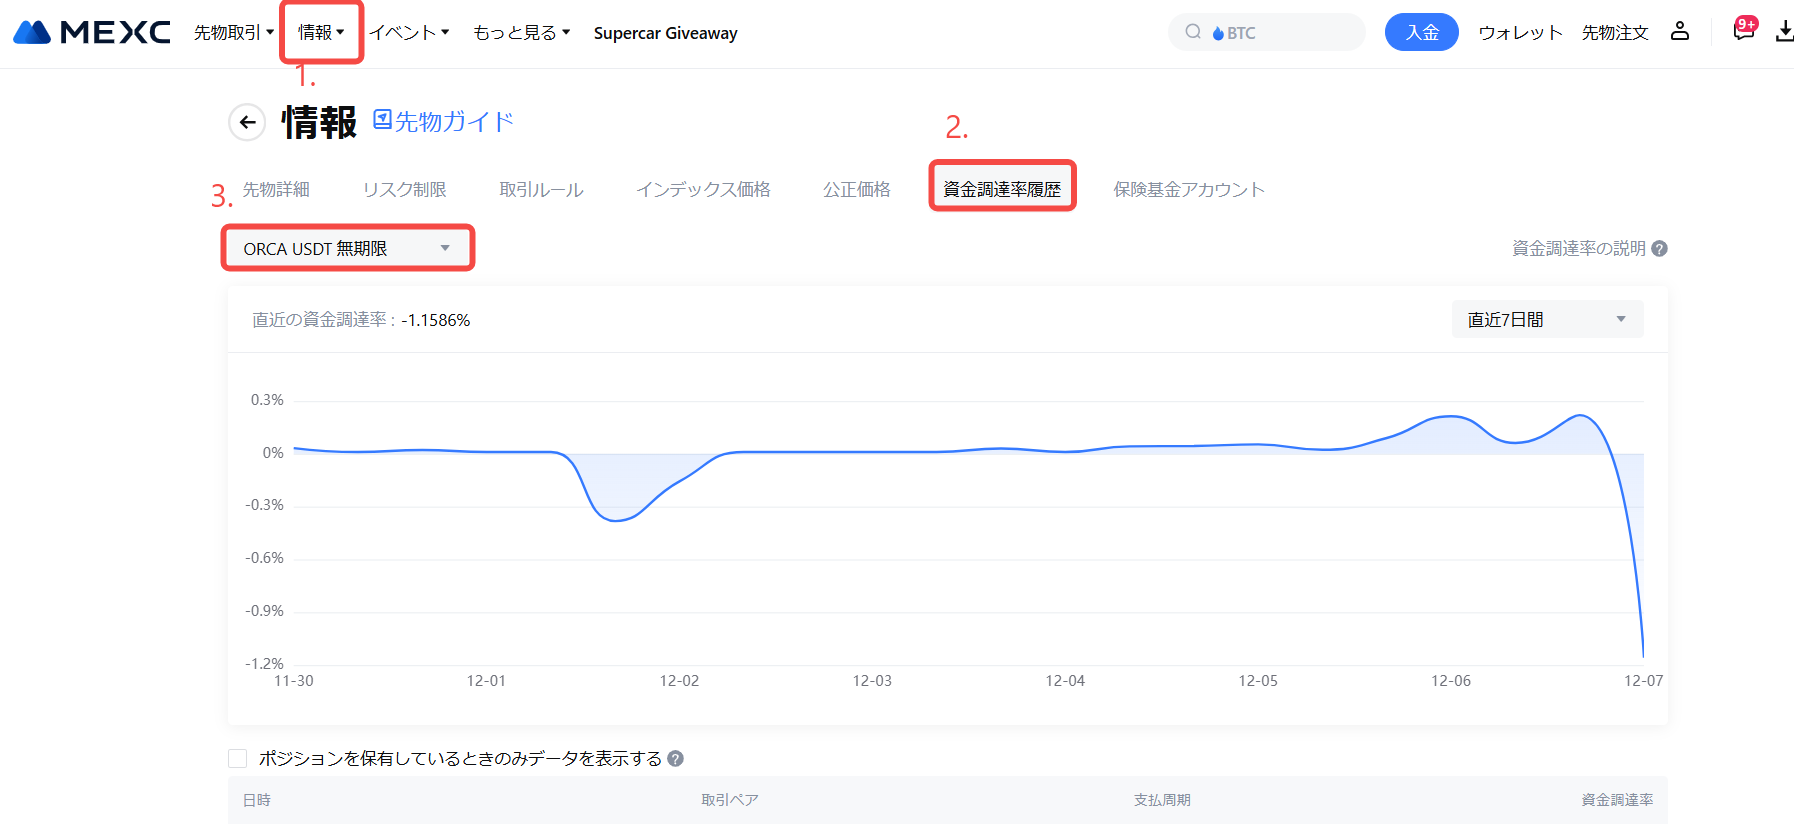Expand the ORCA USDT 無期限 pair dropdown
This screenshot has width=1794, height=830.
coord(346,248)
